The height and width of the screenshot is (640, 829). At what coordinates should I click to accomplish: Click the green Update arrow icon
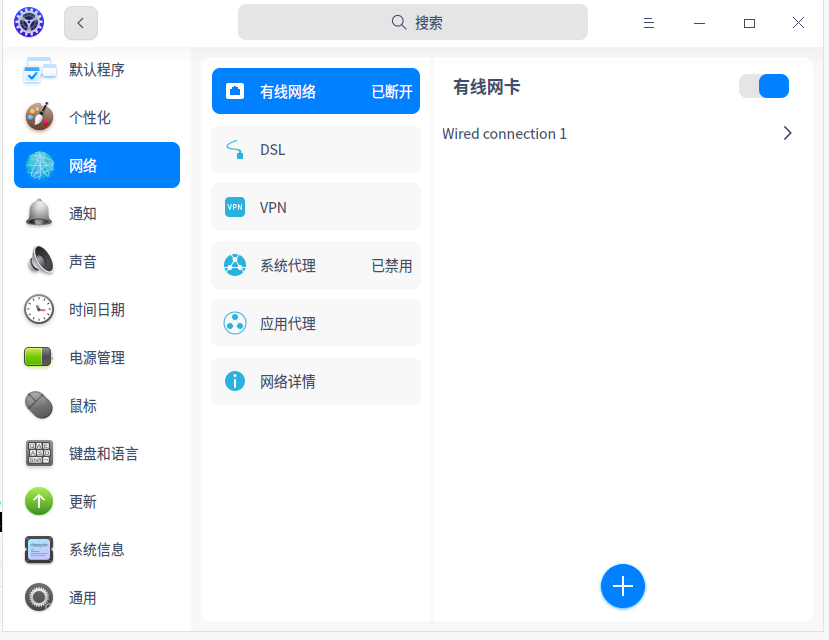(x=39, y=501)
